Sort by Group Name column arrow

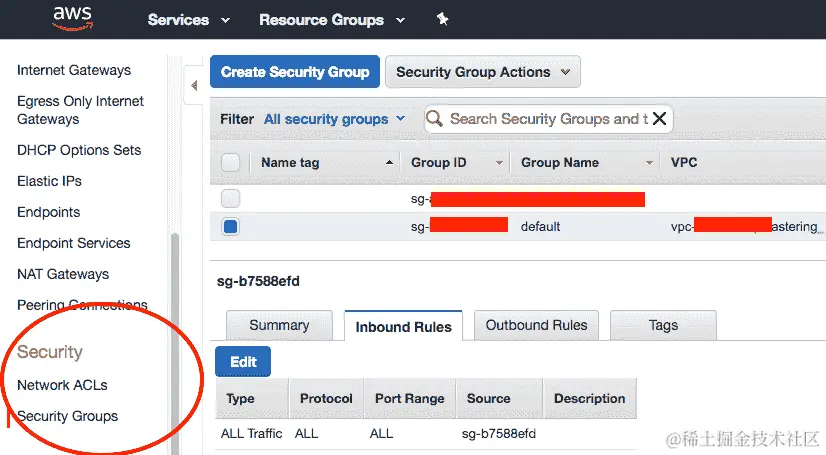pos(649,162)
